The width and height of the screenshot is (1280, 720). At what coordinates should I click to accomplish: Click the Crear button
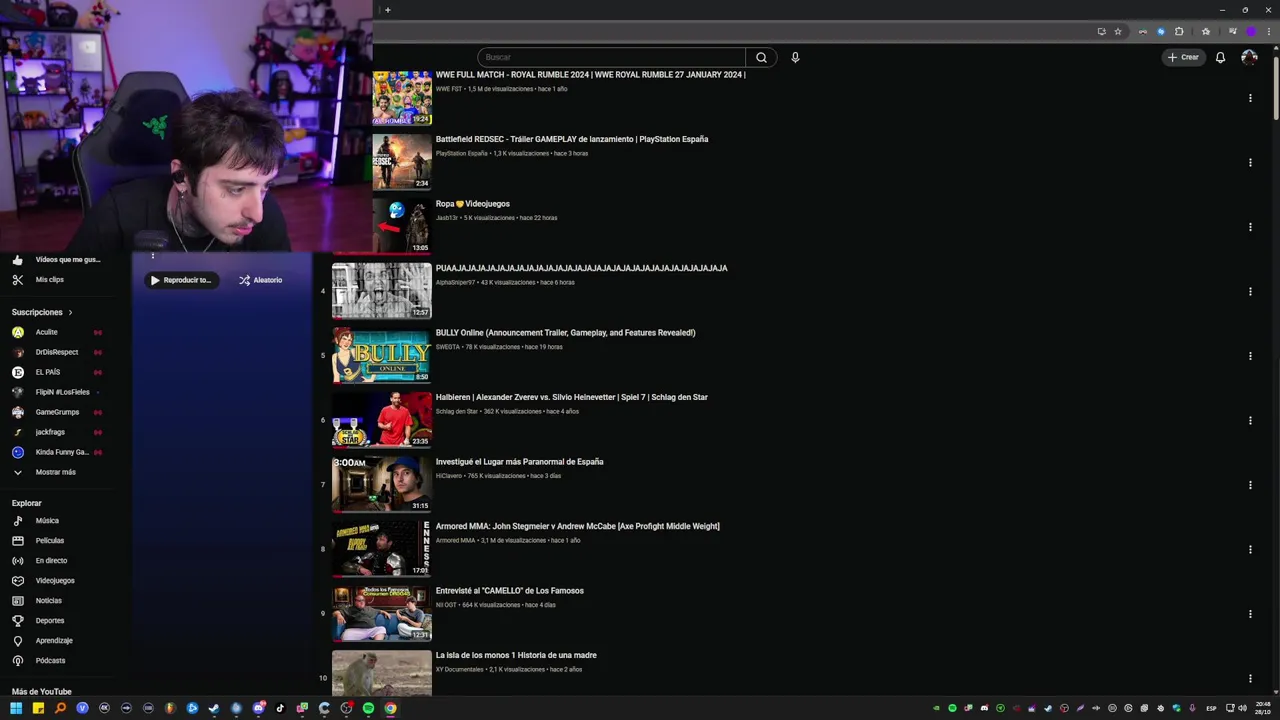pos(1183,57)
